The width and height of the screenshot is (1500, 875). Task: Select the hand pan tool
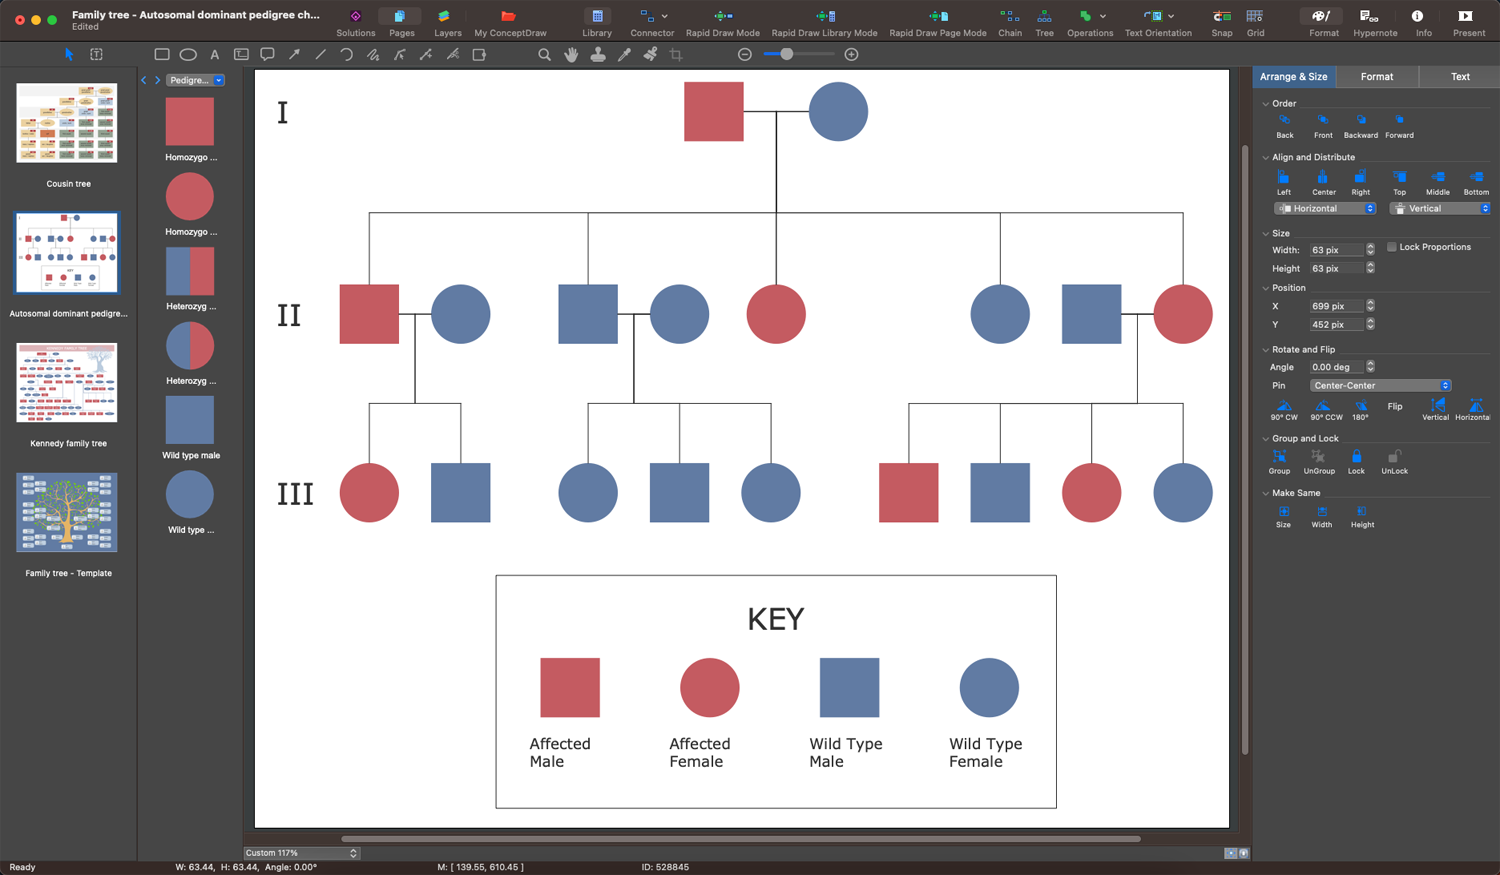(571, 55)
